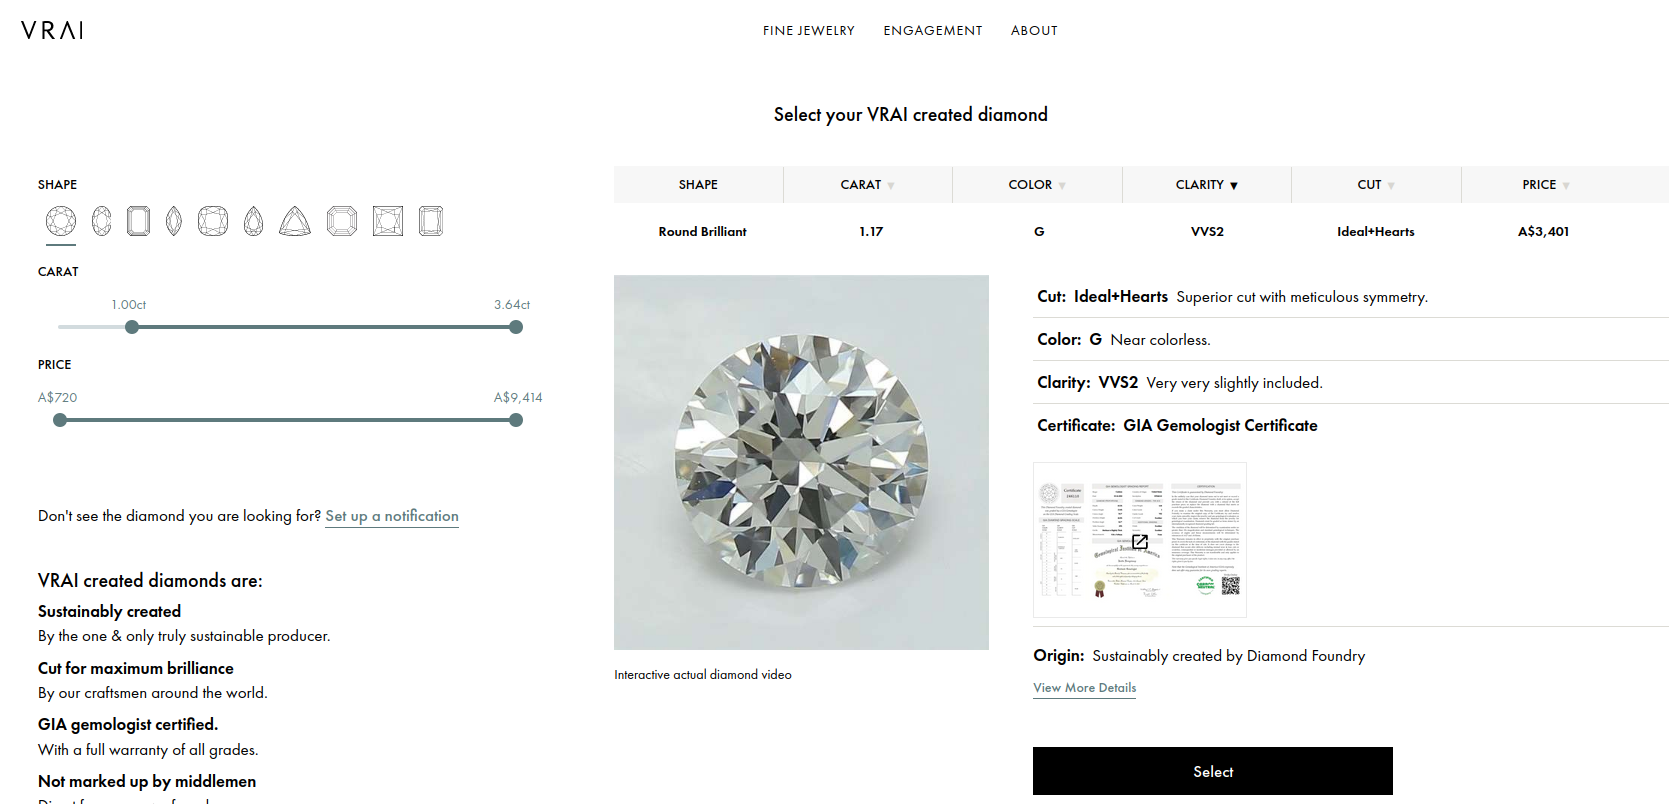The image size is (1669, 804).
Task: Select the pear diamond shape
Action: tap(254, 221)
